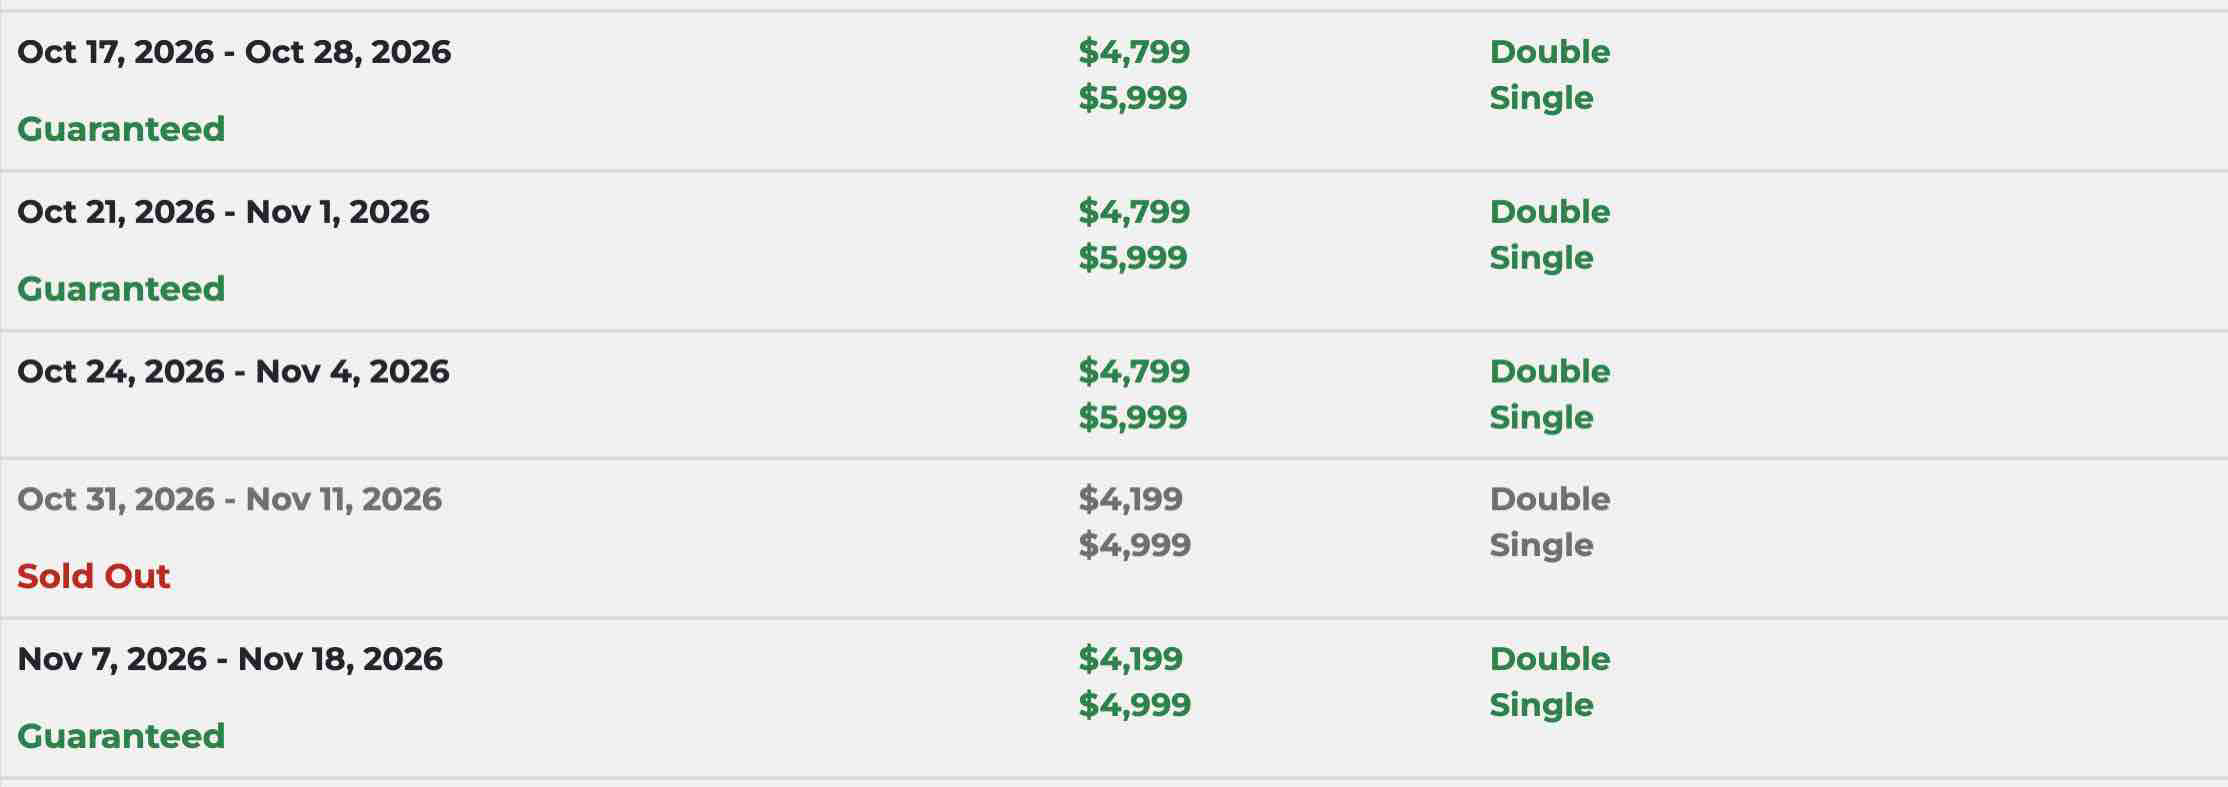Choose Single option for the Oct 17 departure
Image resolution: width=2228 pixels, height=787 pixels.
click(x=1541, y=98)
